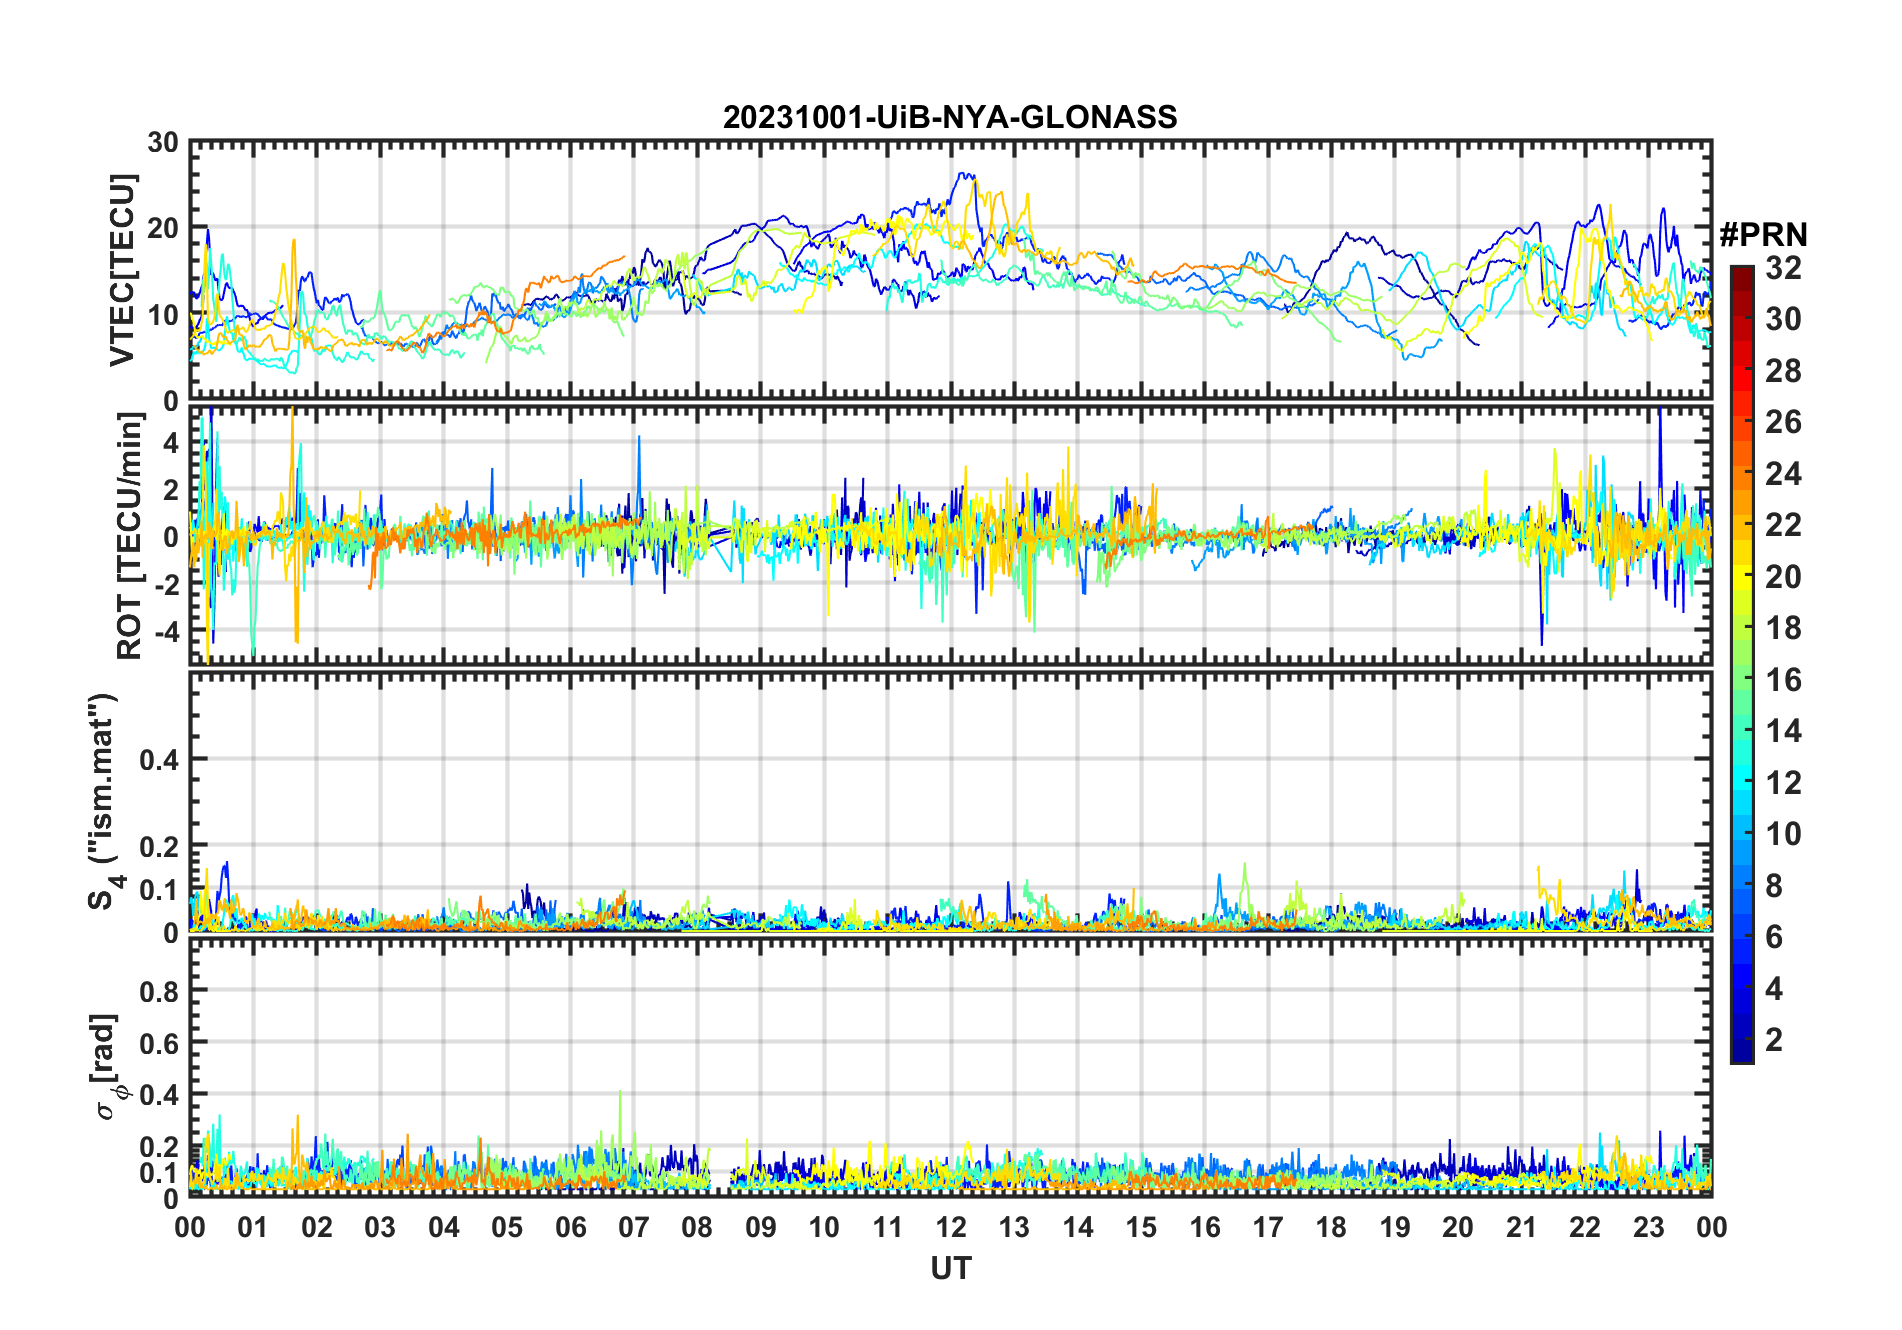Click the VTEC axis tick label 20

(163, 228)
